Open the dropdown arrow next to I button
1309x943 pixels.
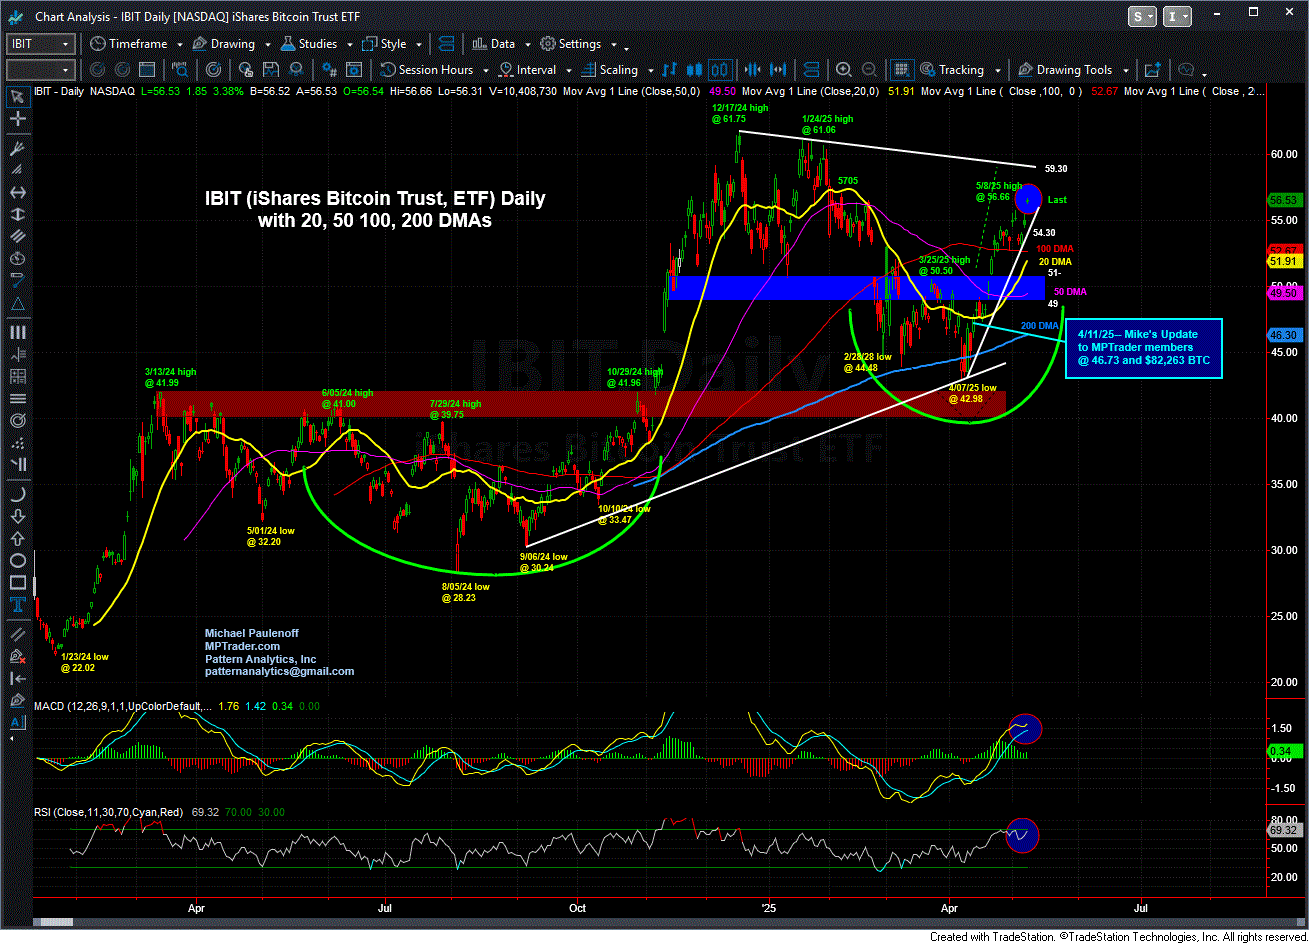(1186, 17)
